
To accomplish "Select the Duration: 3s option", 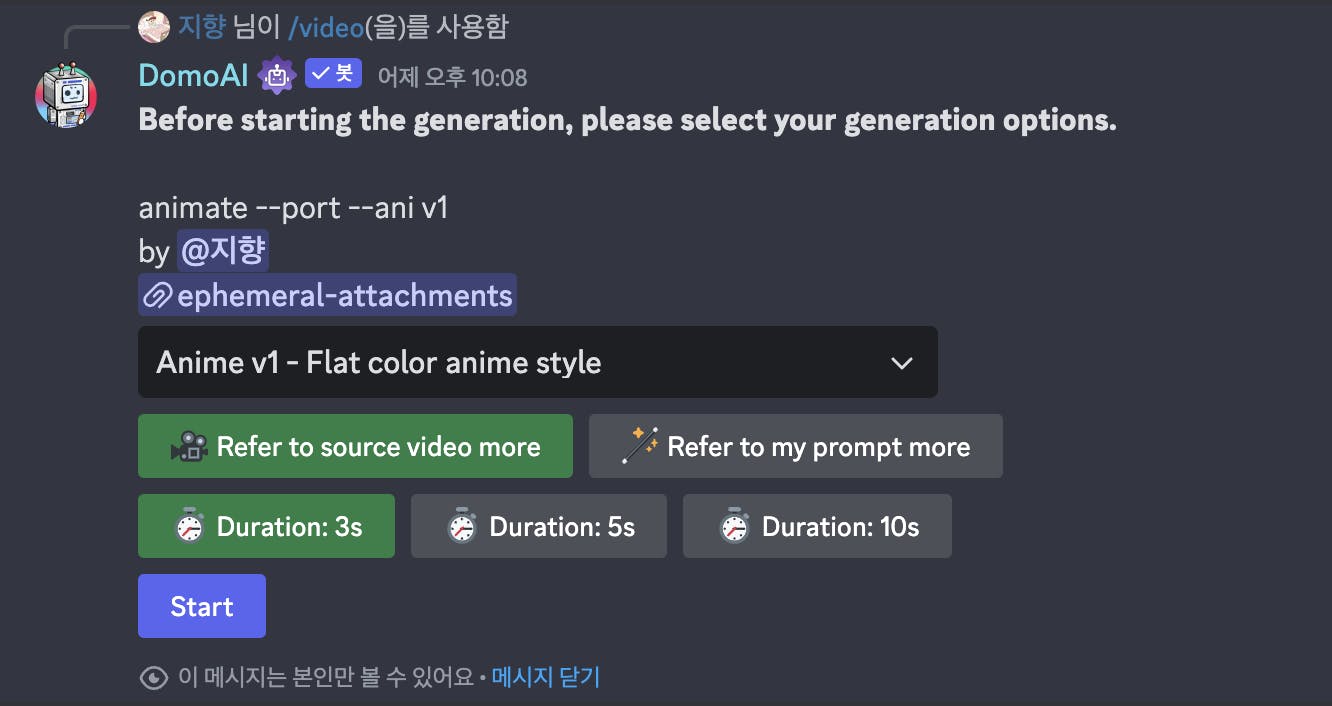I will tap(266, 526).
